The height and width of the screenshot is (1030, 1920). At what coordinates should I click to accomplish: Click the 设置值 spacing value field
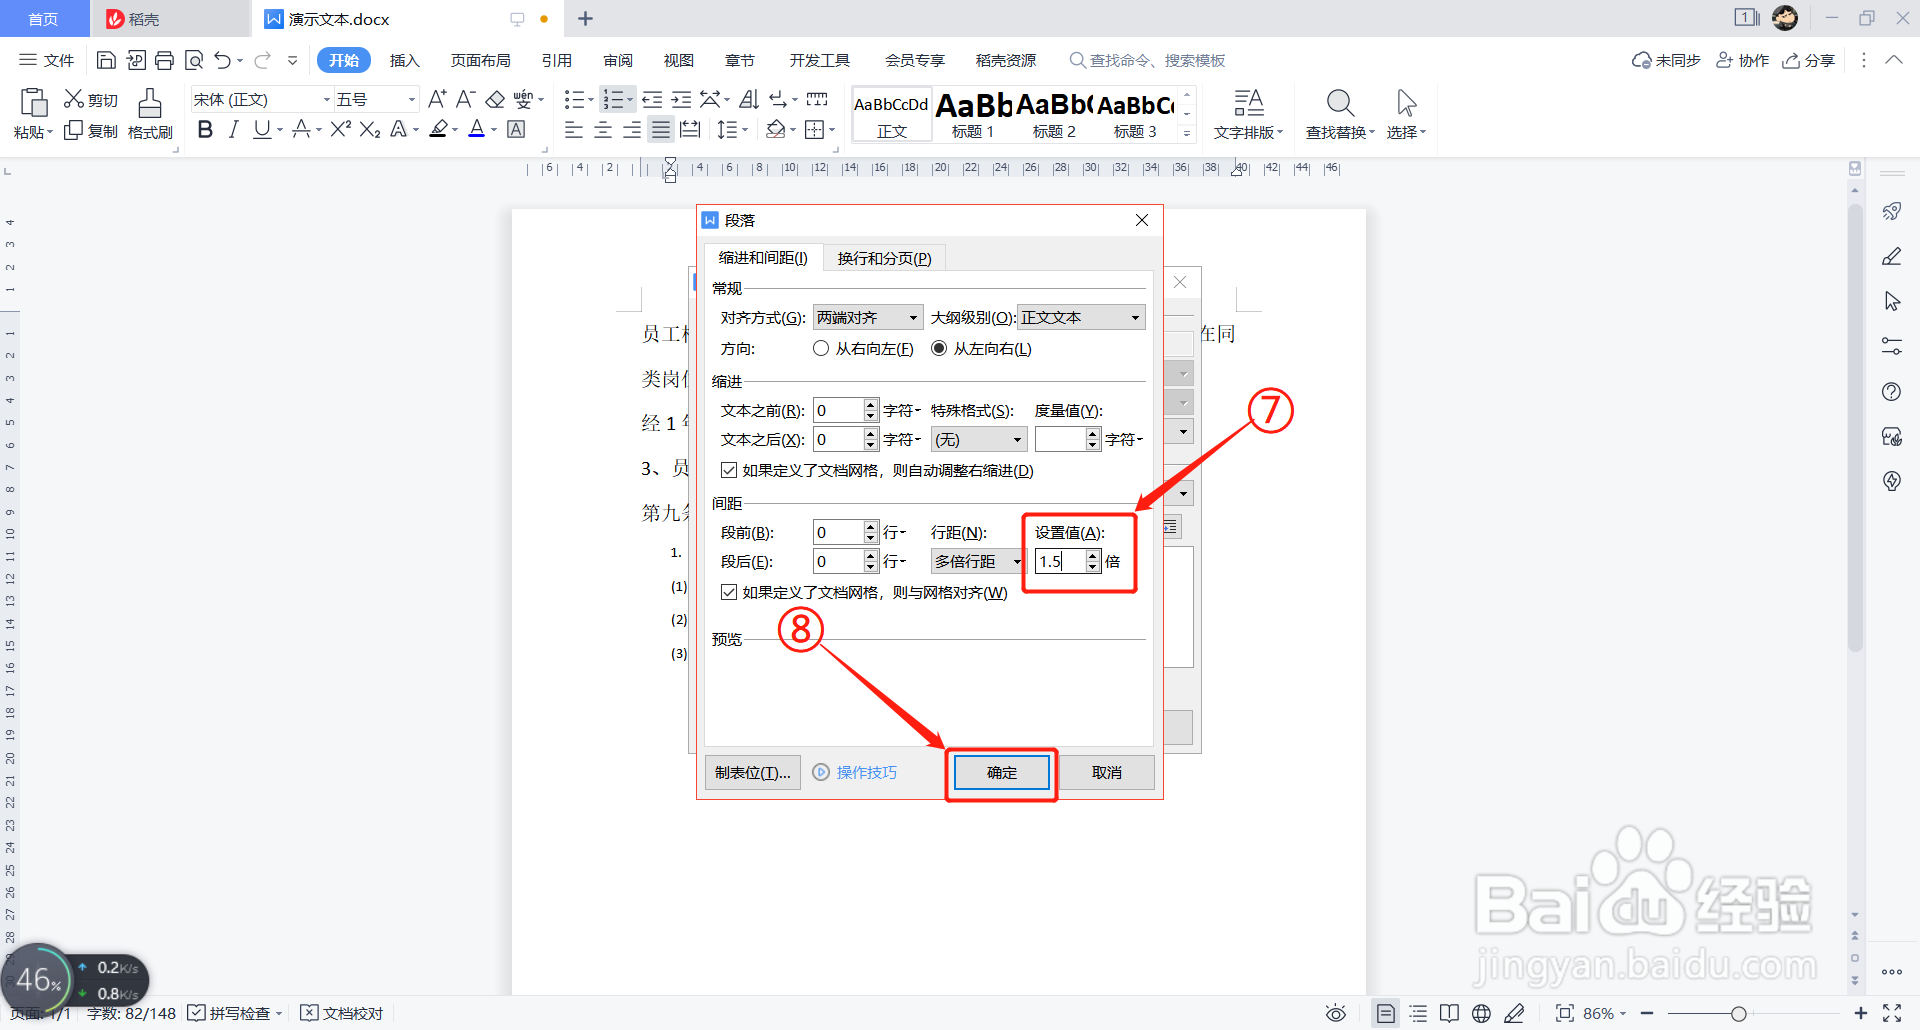(1059, 561)
